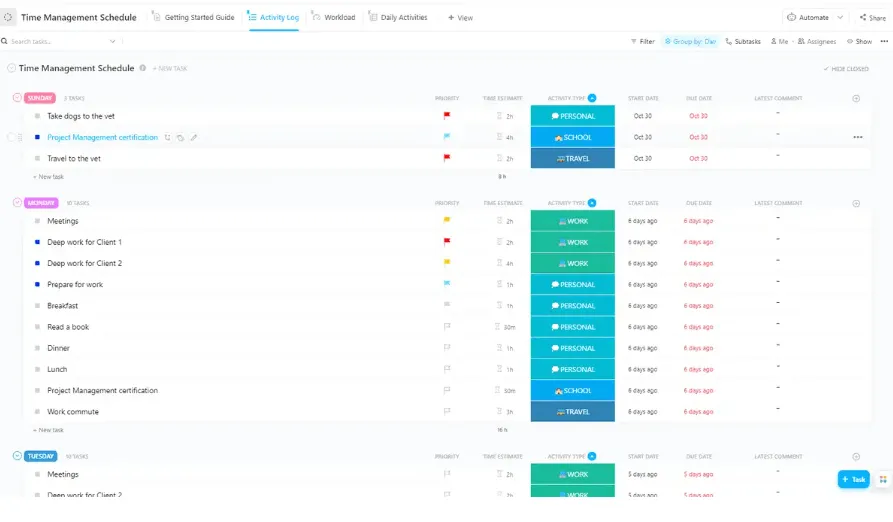The image size is (893, 522).
Task: Click the Activity Type sort indicator in Sunday header
Action: [592, 98]
